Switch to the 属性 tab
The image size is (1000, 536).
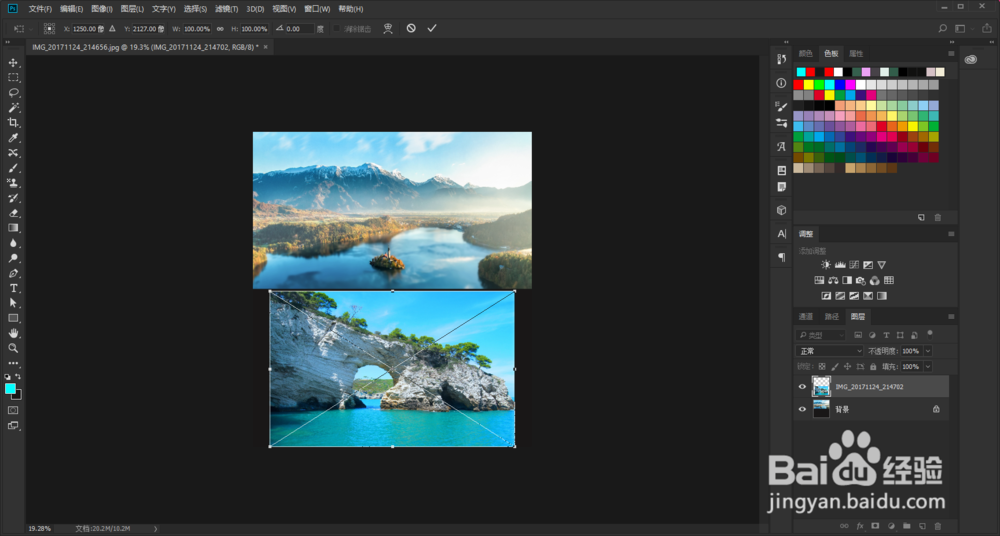pos(857,54)
